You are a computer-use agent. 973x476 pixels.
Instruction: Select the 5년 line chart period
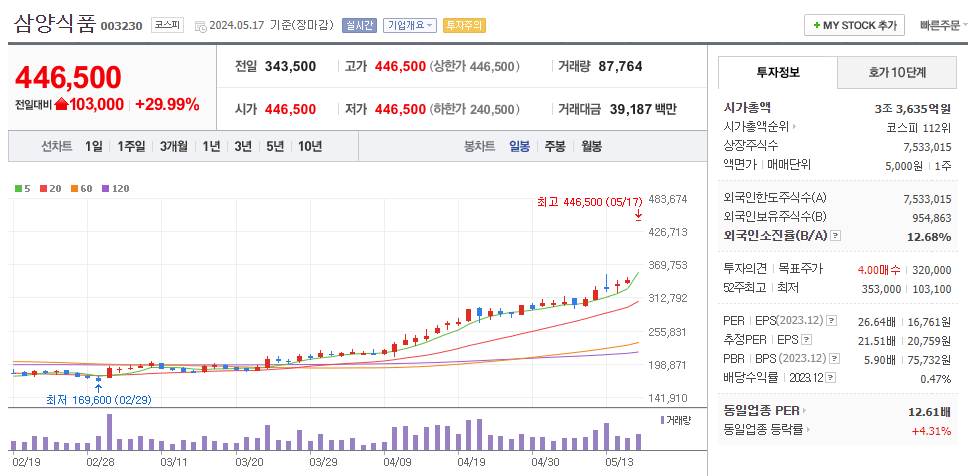point(275,147)
